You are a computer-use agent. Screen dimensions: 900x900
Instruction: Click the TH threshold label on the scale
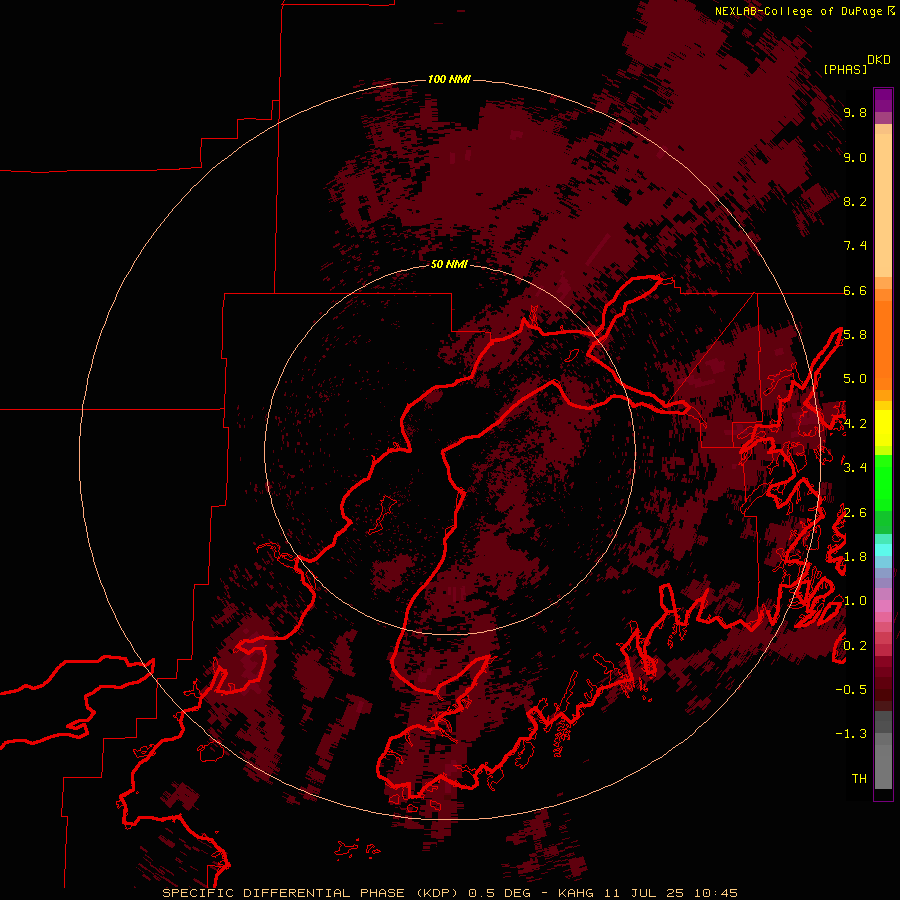tap(859, 778)
